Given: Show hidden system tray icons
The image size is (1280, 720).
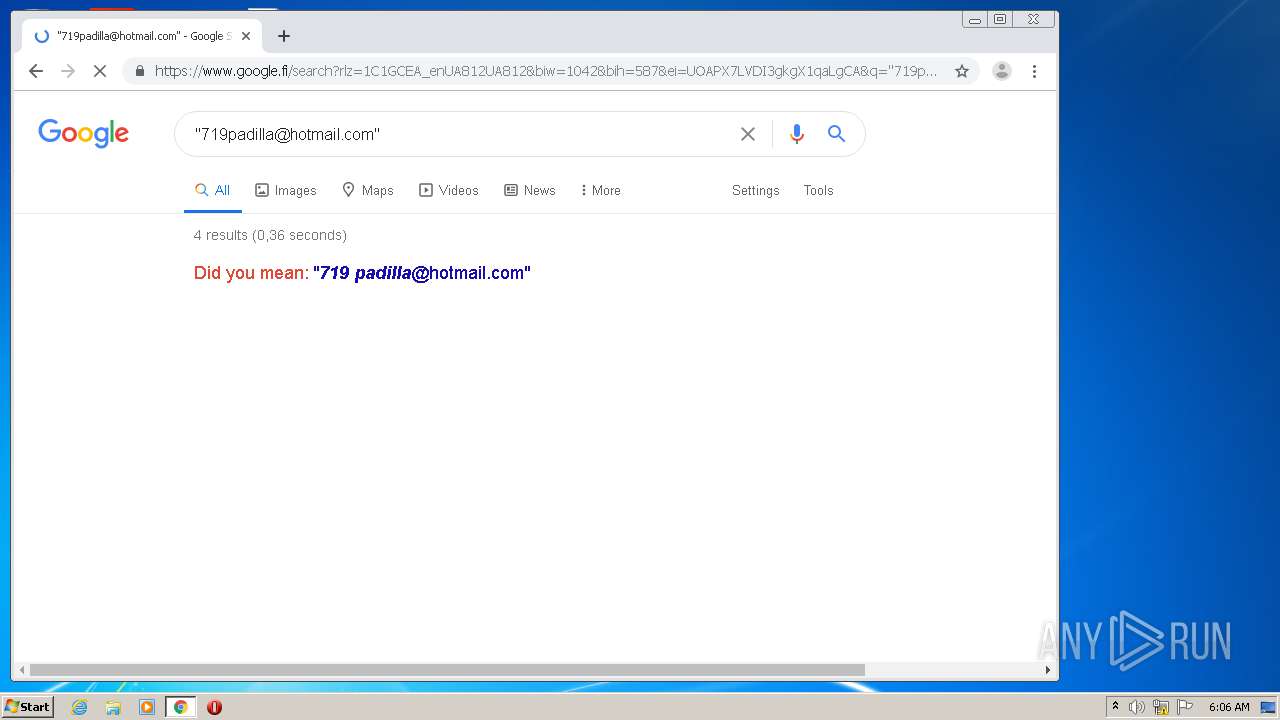Looking at the screenshot, I should pyautogui.click(x=1115, y=707).
